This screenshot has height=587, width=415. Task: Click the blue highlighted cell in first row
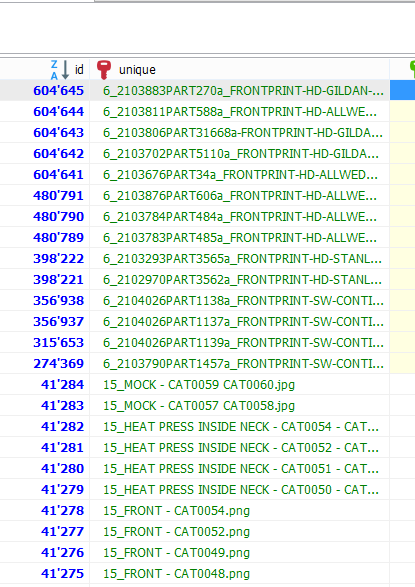coord(402,91)
